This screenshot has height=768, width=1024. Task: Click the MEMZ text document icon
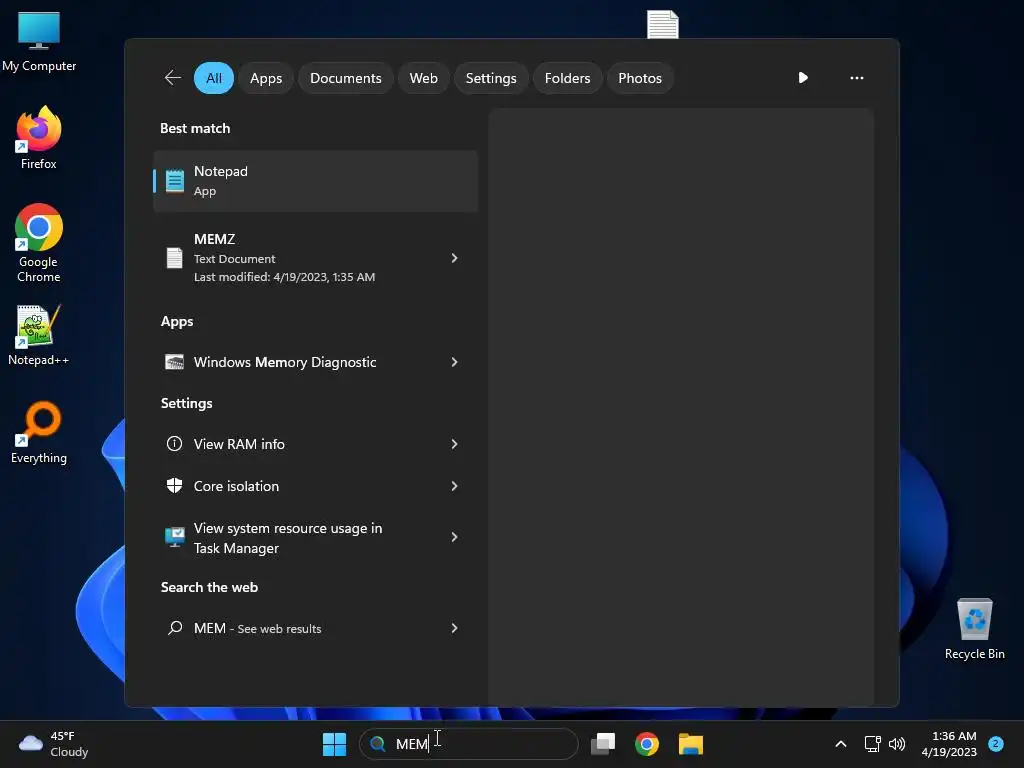tap(174, 258)
